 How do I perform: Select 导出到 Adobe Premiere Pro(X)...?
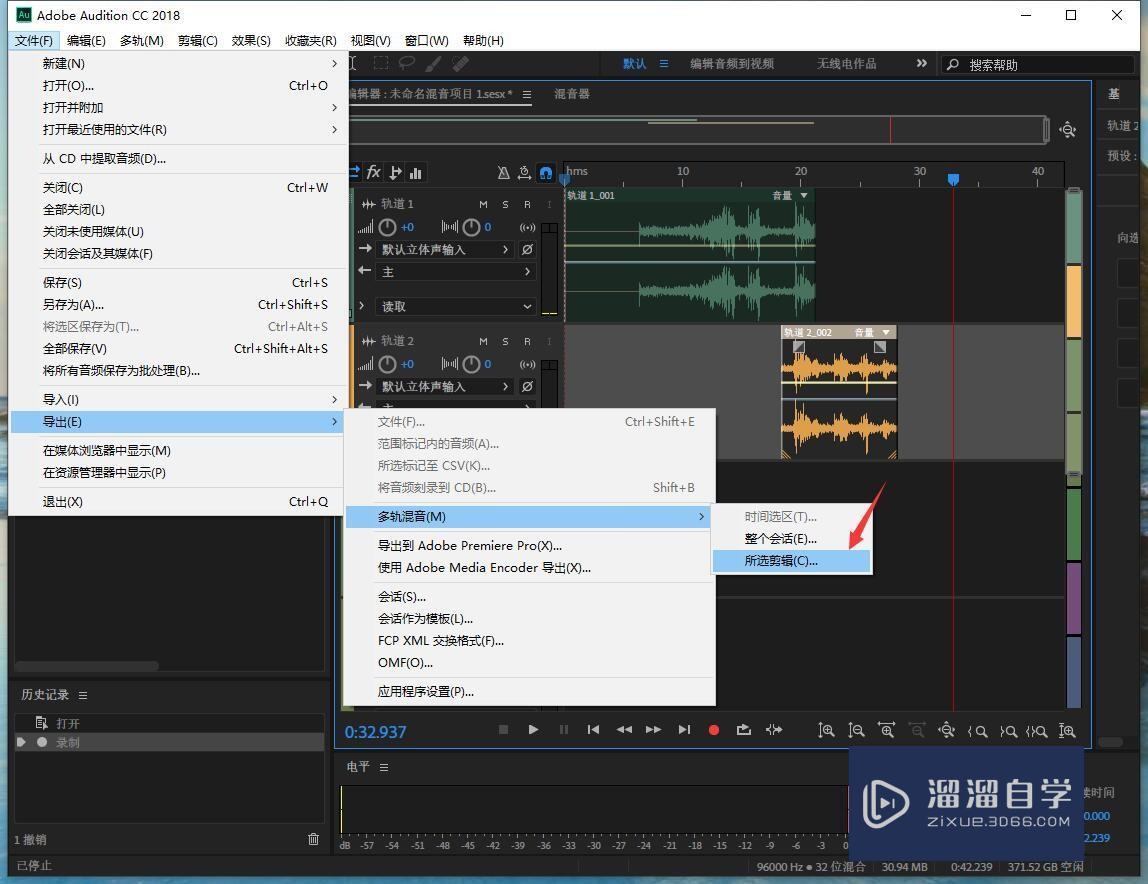[x=530, y=546]
